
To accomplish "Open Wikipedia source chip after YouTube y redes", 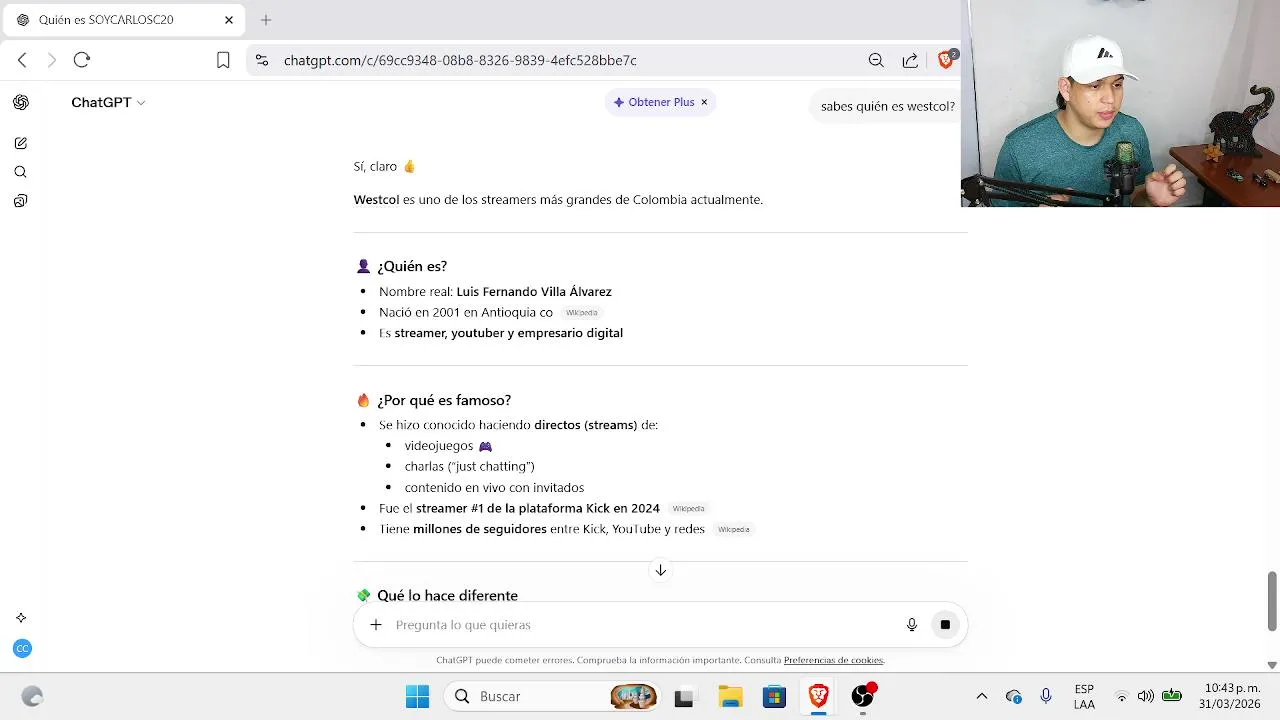I will click(x=733, y=529).
